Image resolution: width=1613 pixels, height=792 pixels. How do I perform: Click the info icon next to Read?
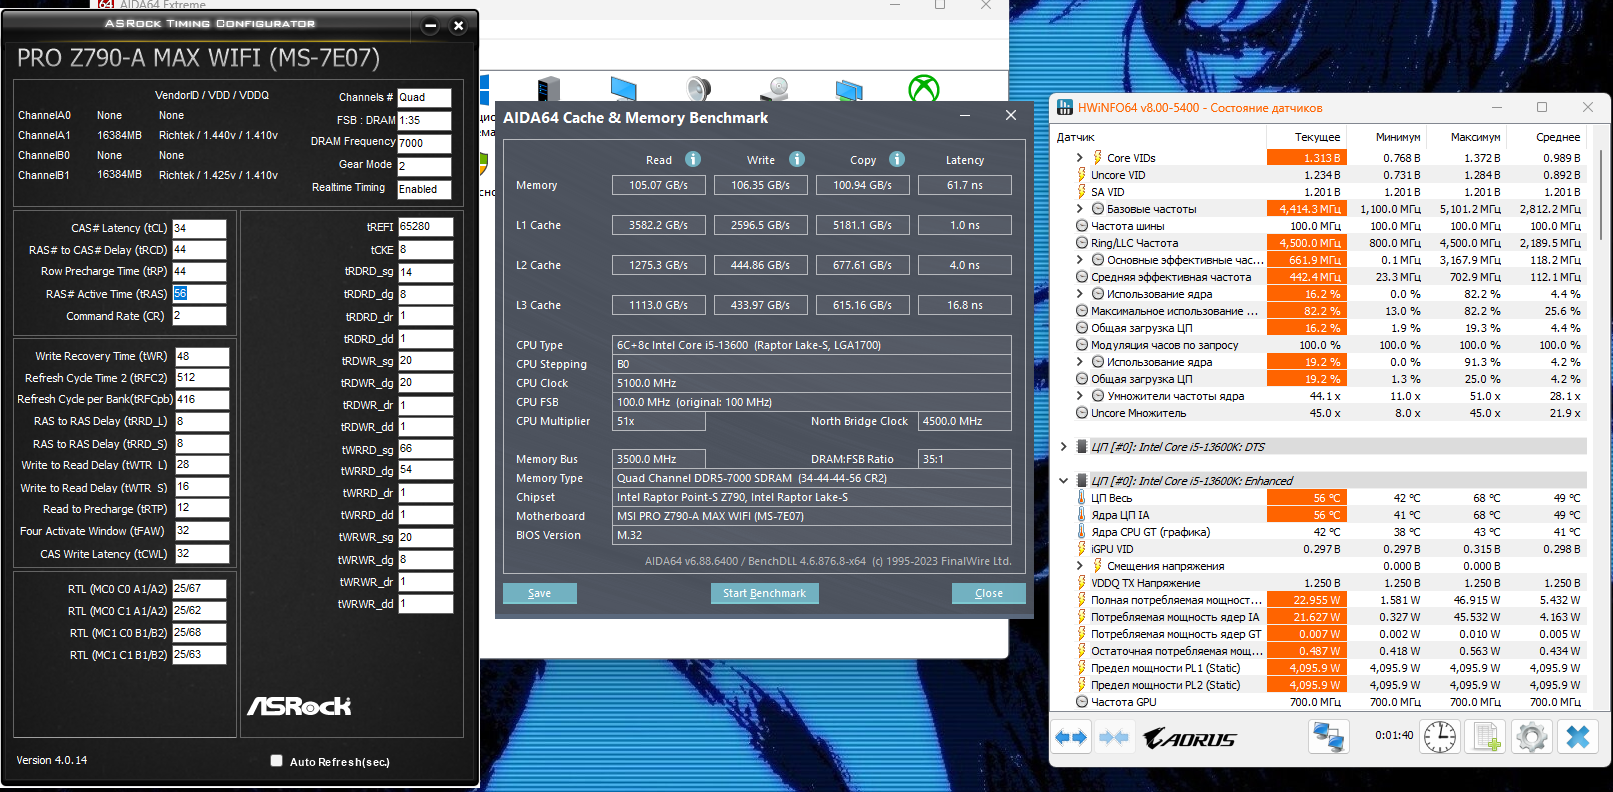(693, 159)
